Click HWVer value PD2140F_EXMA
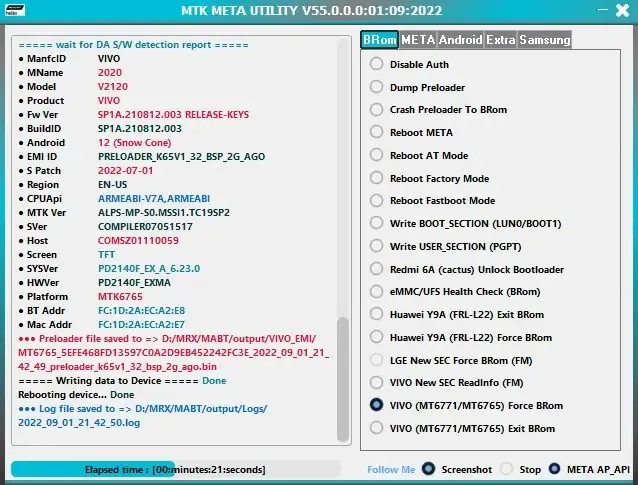Viewport: 638px width, 485px height. click(134, 282)
